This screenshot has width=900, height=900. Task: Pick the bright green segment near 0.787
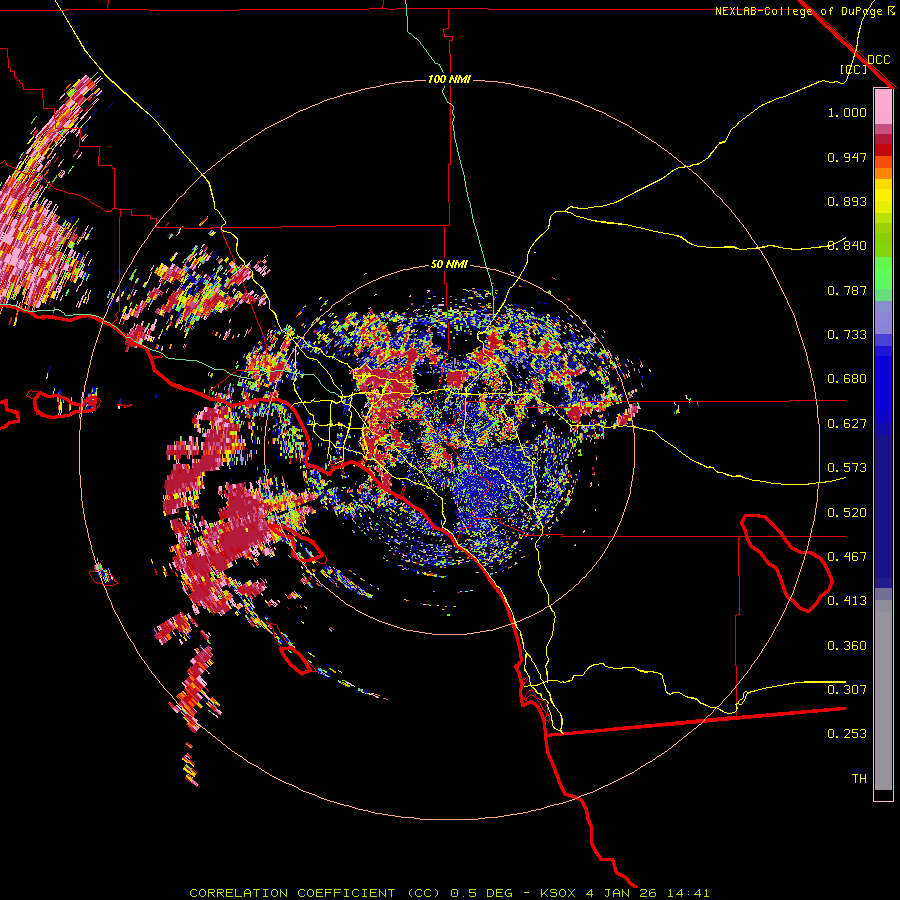(883, 273)
